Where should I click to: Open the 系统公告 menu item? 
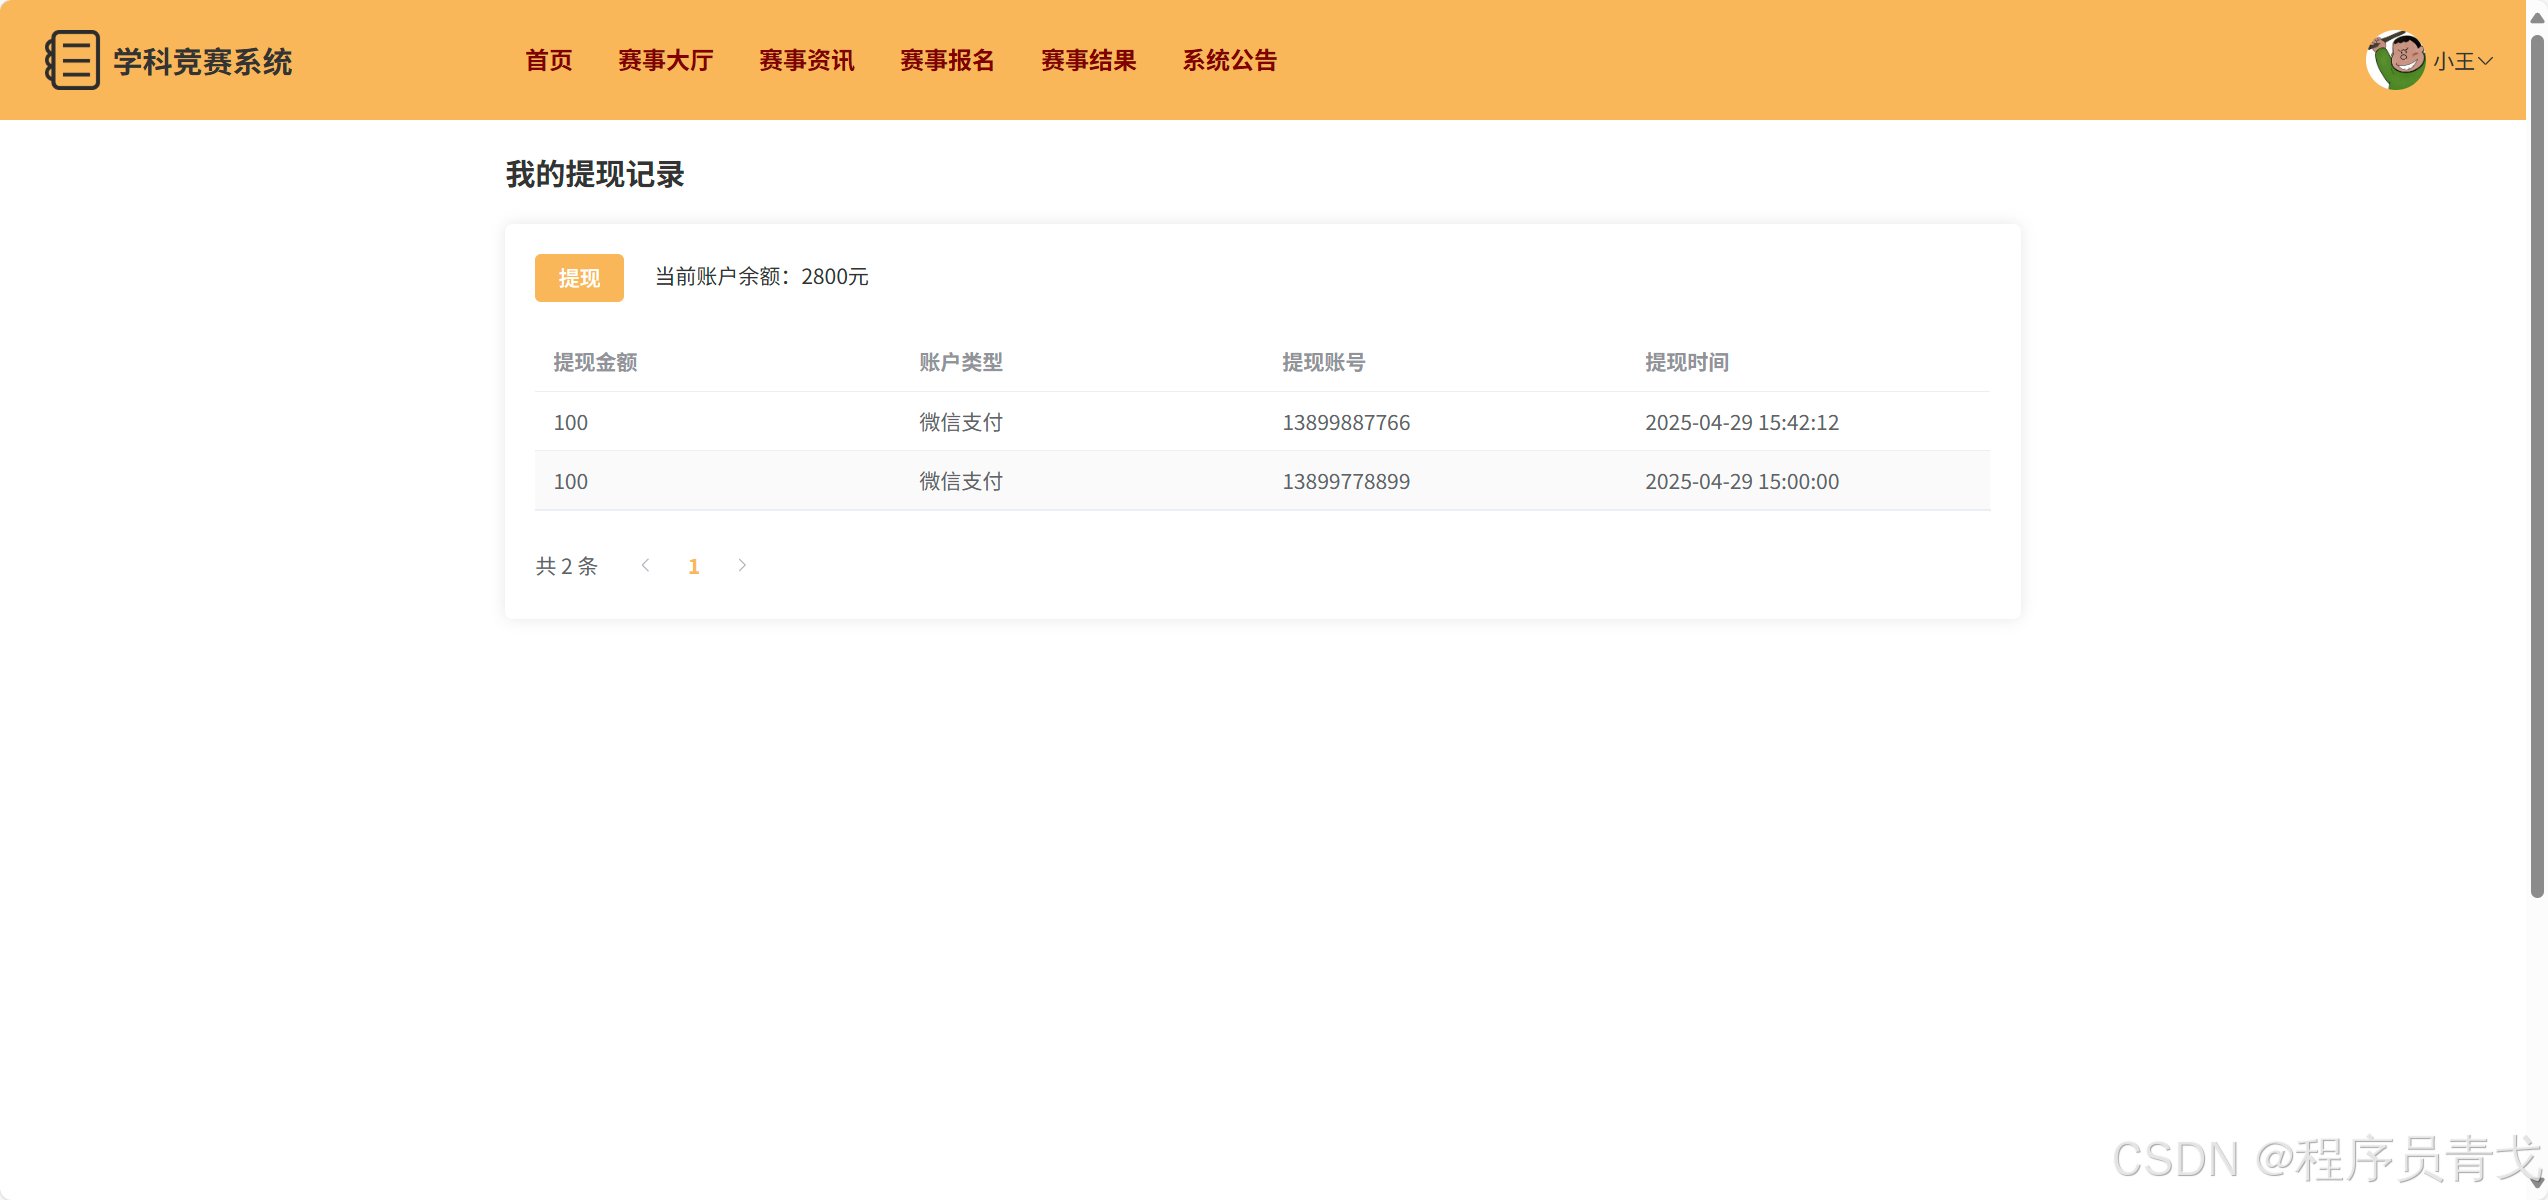1229,61
